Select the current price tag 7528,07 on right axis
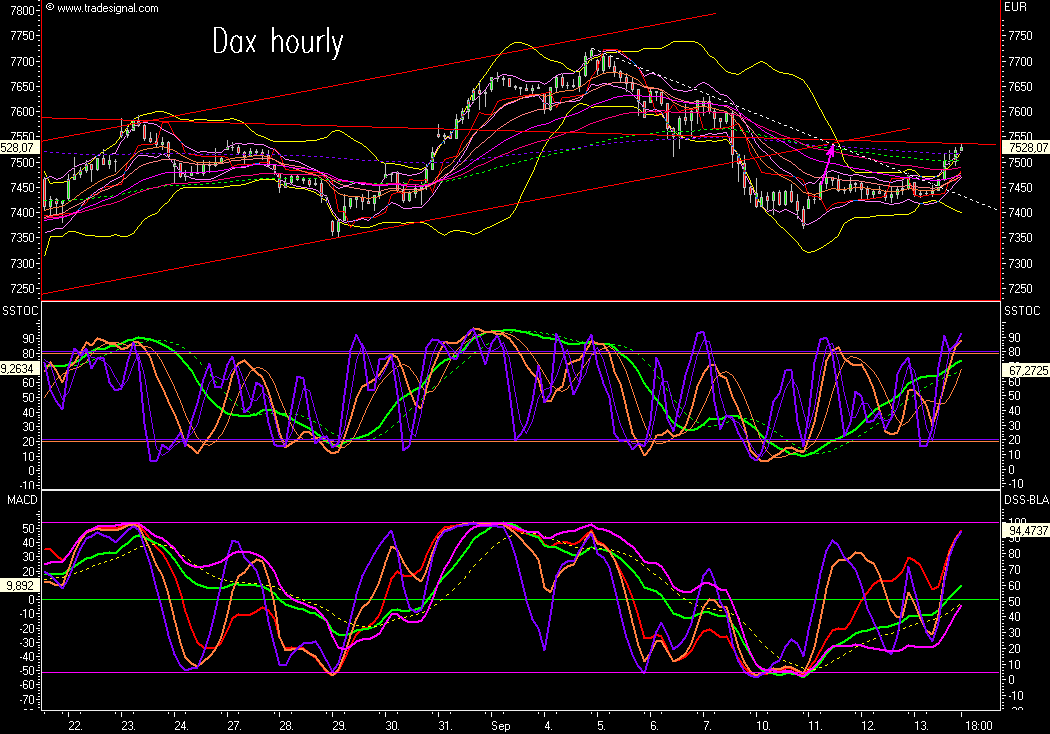Viewport: 1050px width, 734px height. point(1025,147)
